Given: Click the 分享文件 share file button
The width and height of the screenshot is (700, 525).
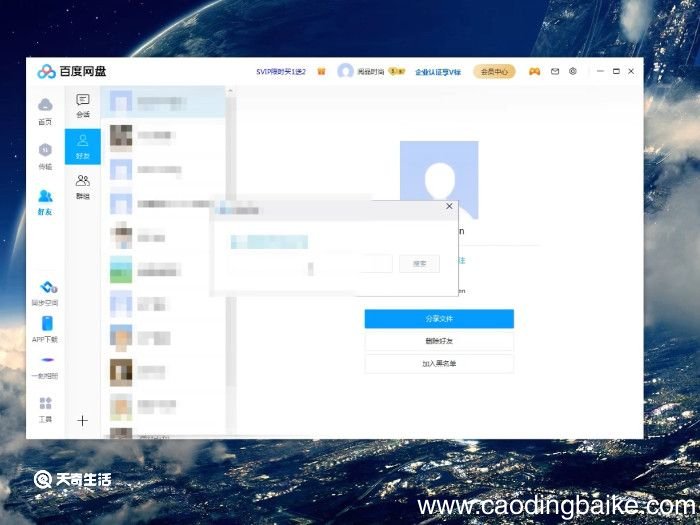Looking at the screenshot, I should click(x=439, y=319).
